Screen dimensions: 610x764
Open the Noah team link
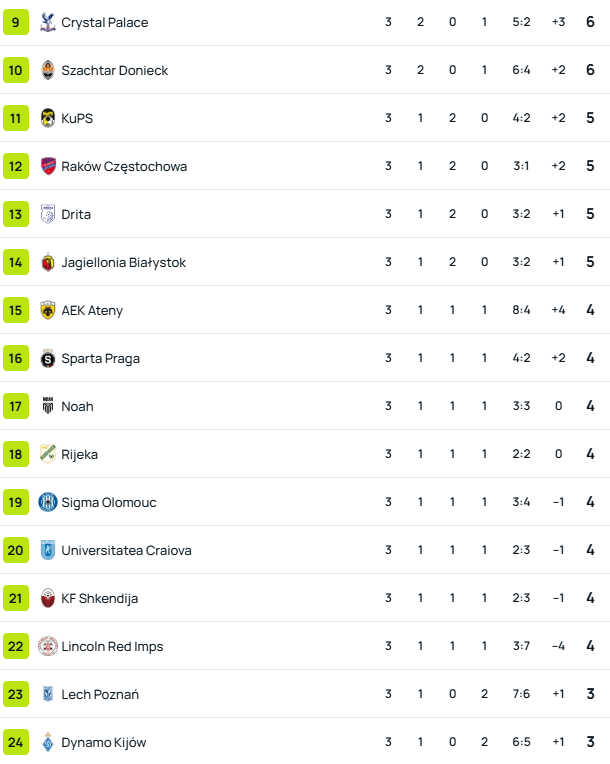coord(77,406)
